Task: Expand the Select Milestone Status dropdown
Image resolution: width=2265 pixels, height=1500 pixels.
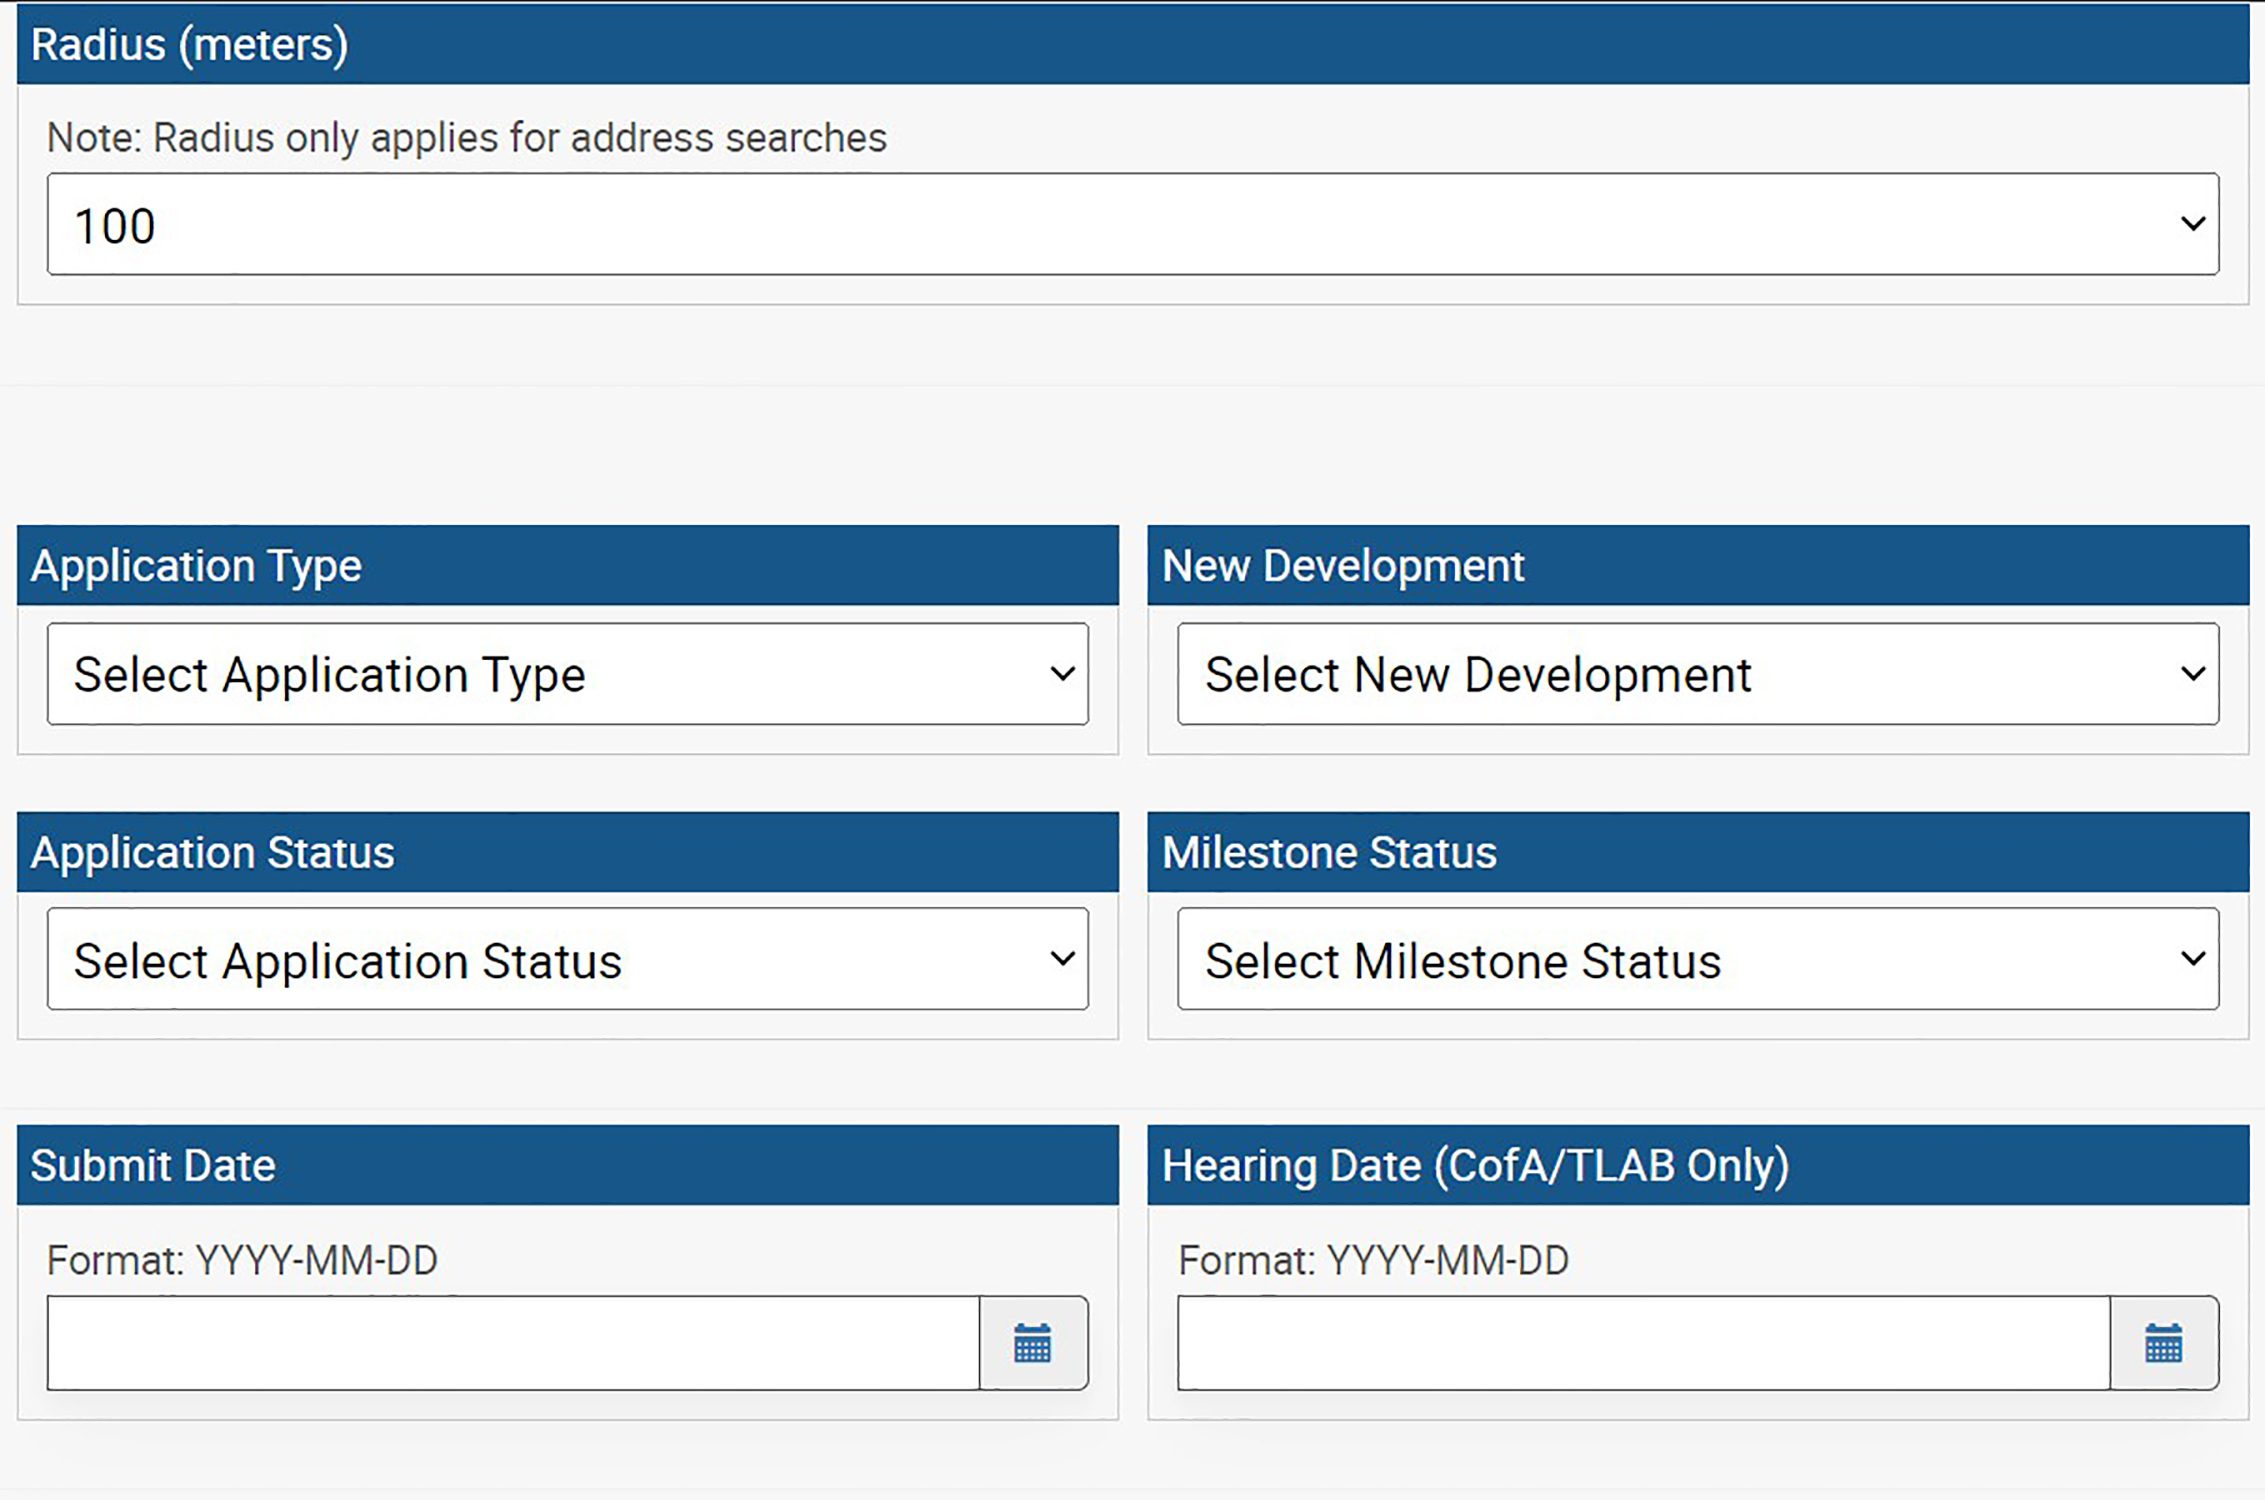Action: pyautogui.click(x=1698, y=959)
